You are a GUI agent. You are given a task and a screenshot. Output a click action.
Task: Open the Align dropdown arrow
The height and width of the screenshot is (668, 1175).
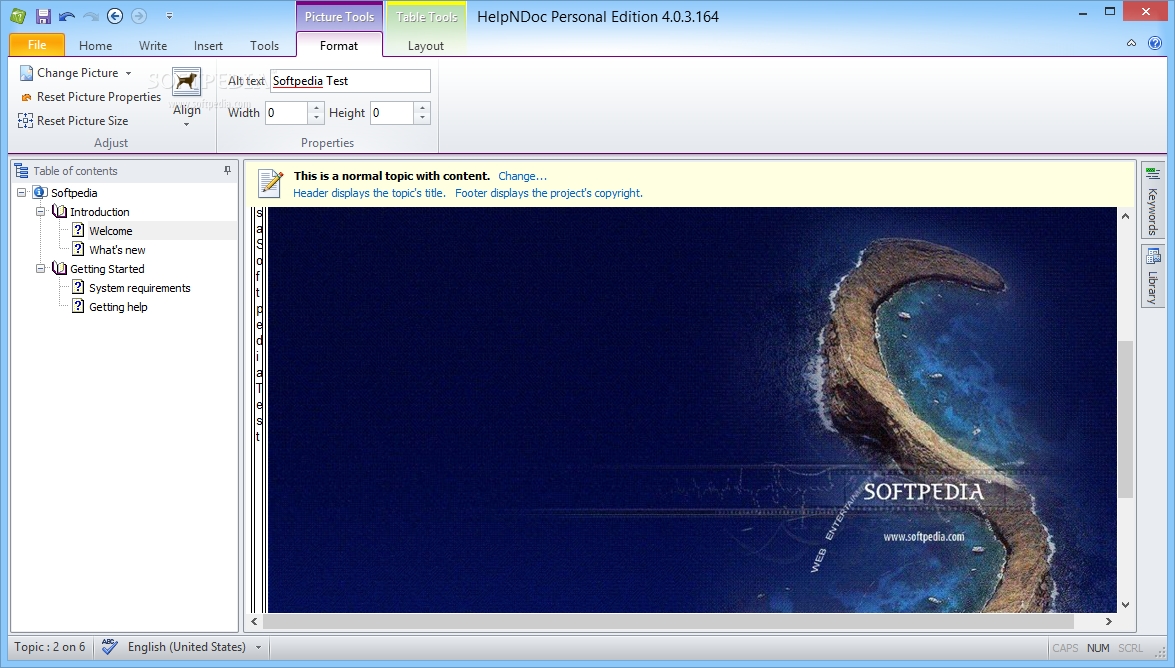coord(186,124)
